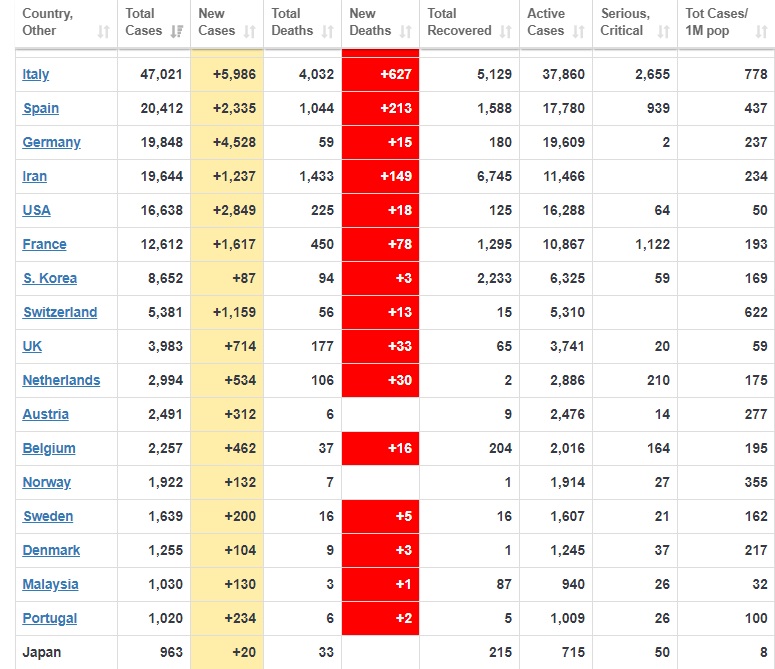Sort table by Total Cases icon
Screen dimensions: 775x669
(x=177, y=32)
